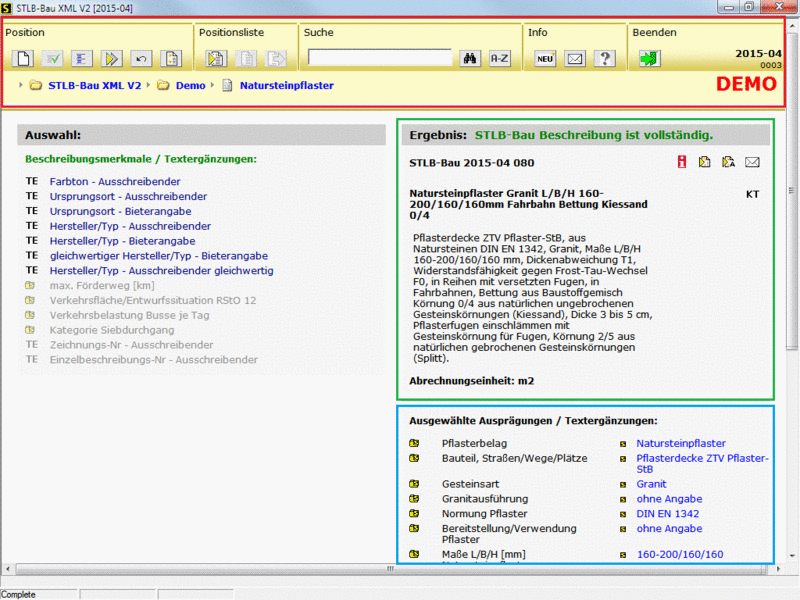Click the document clipboard icon in Position group
Screen dimensions: 800x600
[171, 59]
